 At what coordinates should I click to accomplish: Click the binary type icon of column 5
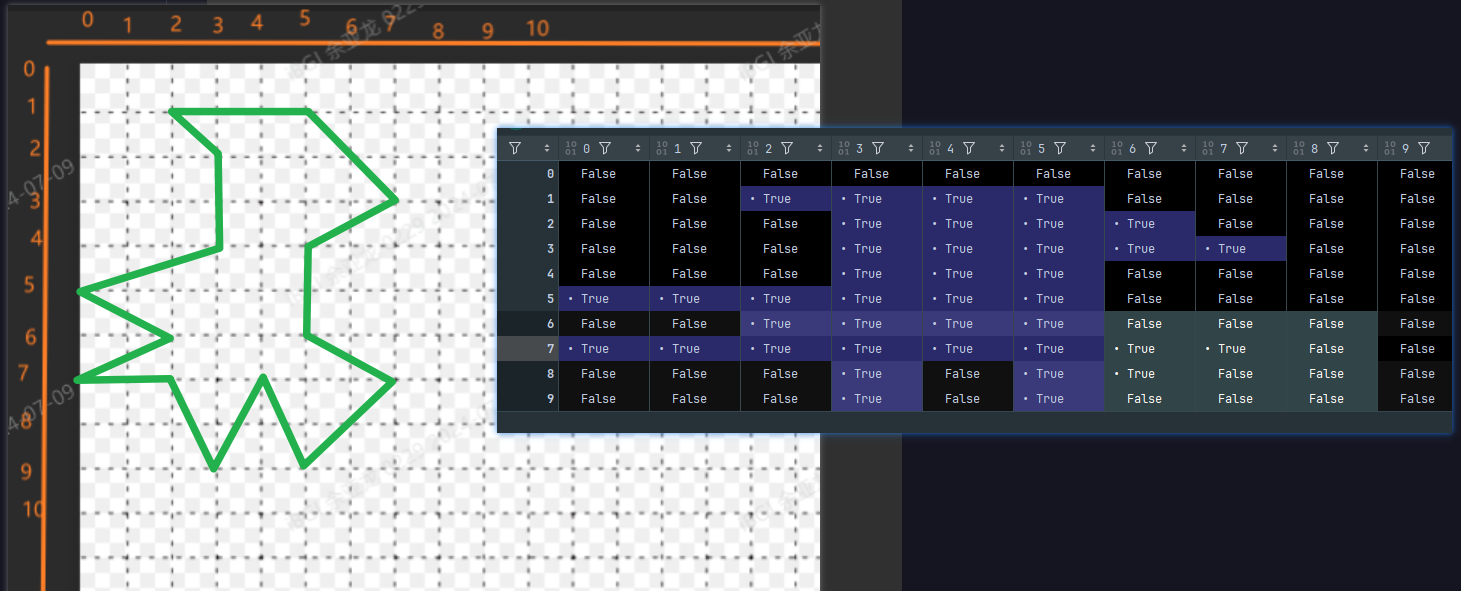point(1026,148)
